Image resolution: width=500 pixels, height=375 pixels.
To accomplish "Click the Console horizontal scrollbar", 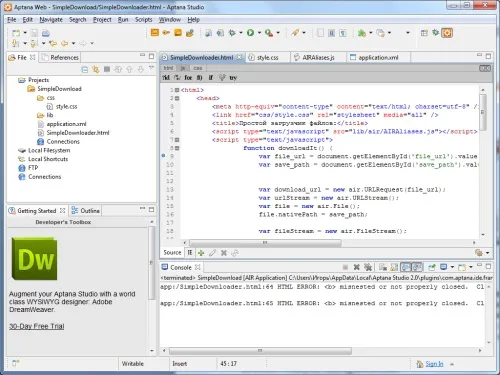I will pos(260,351).
